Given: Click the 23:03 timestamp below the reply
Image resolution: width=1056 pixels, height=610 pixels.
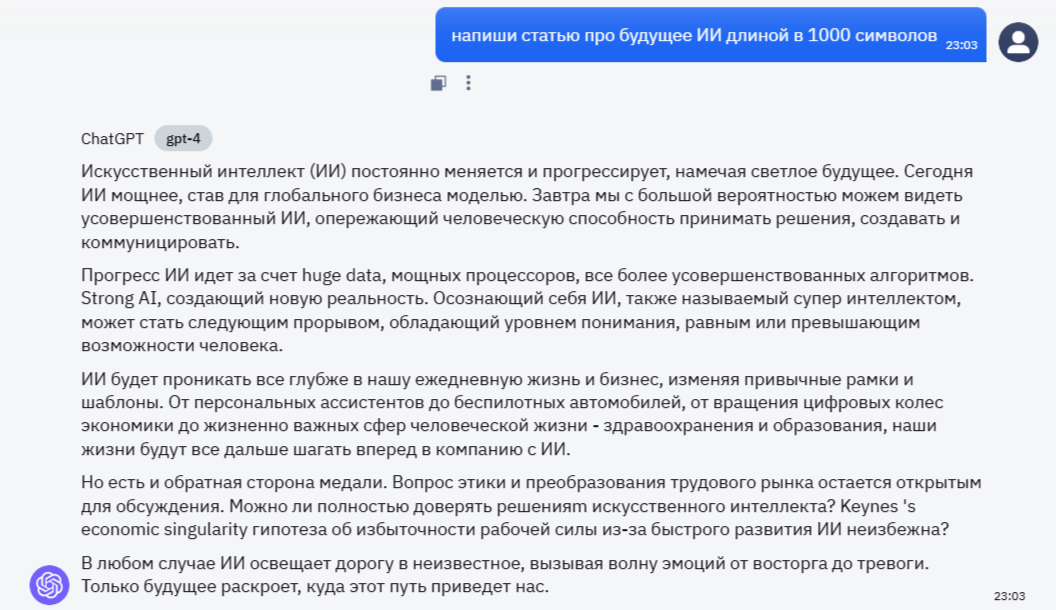Looking at the screenshot, I should 1010,596.
